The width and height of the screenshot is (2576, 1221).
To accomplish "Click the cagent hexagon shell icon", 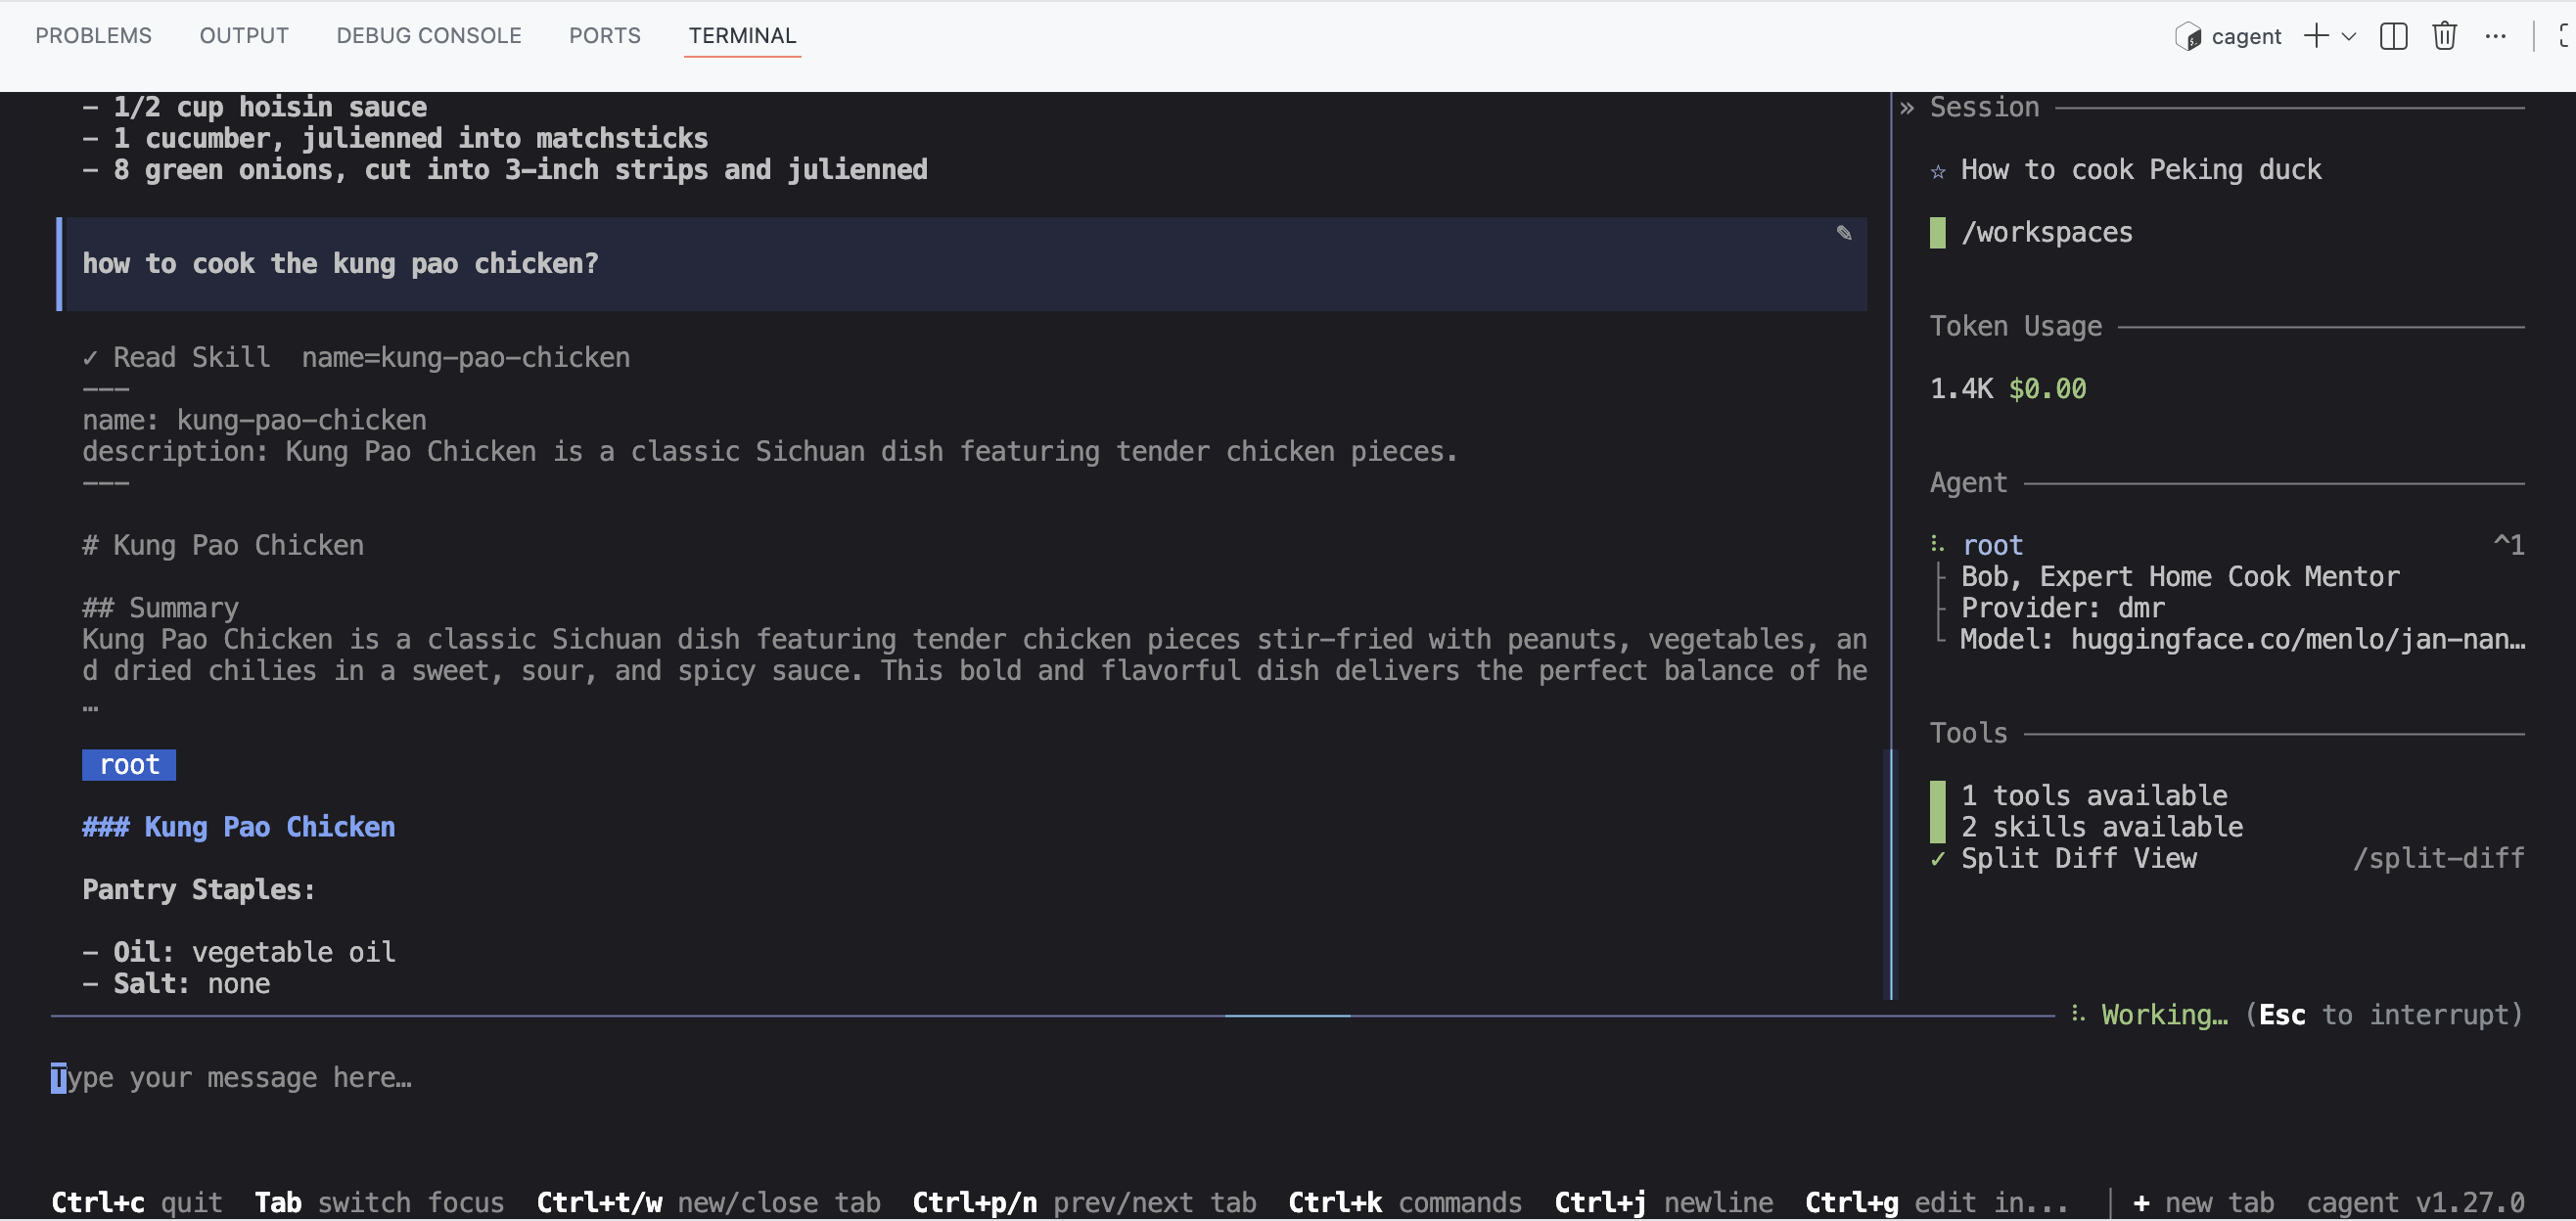I will pos(2188,36).
